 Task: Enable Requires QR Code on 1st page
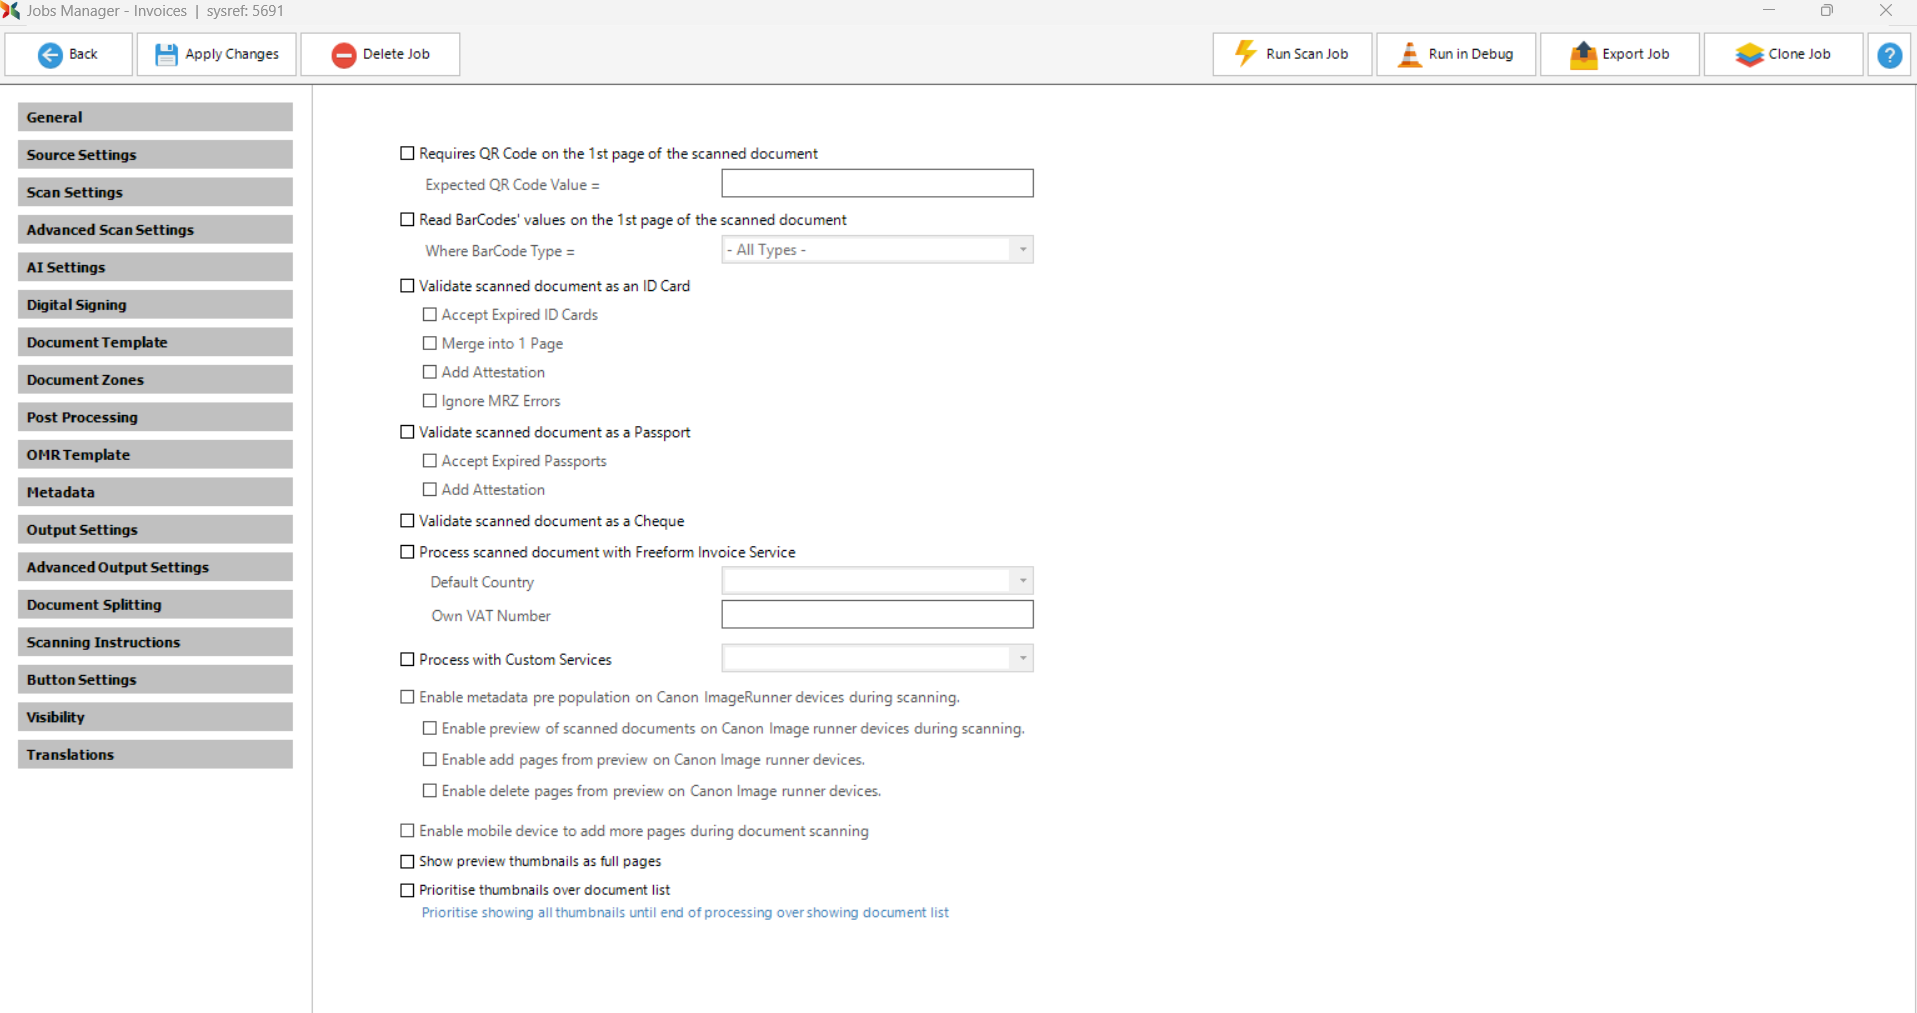(407, 153)
